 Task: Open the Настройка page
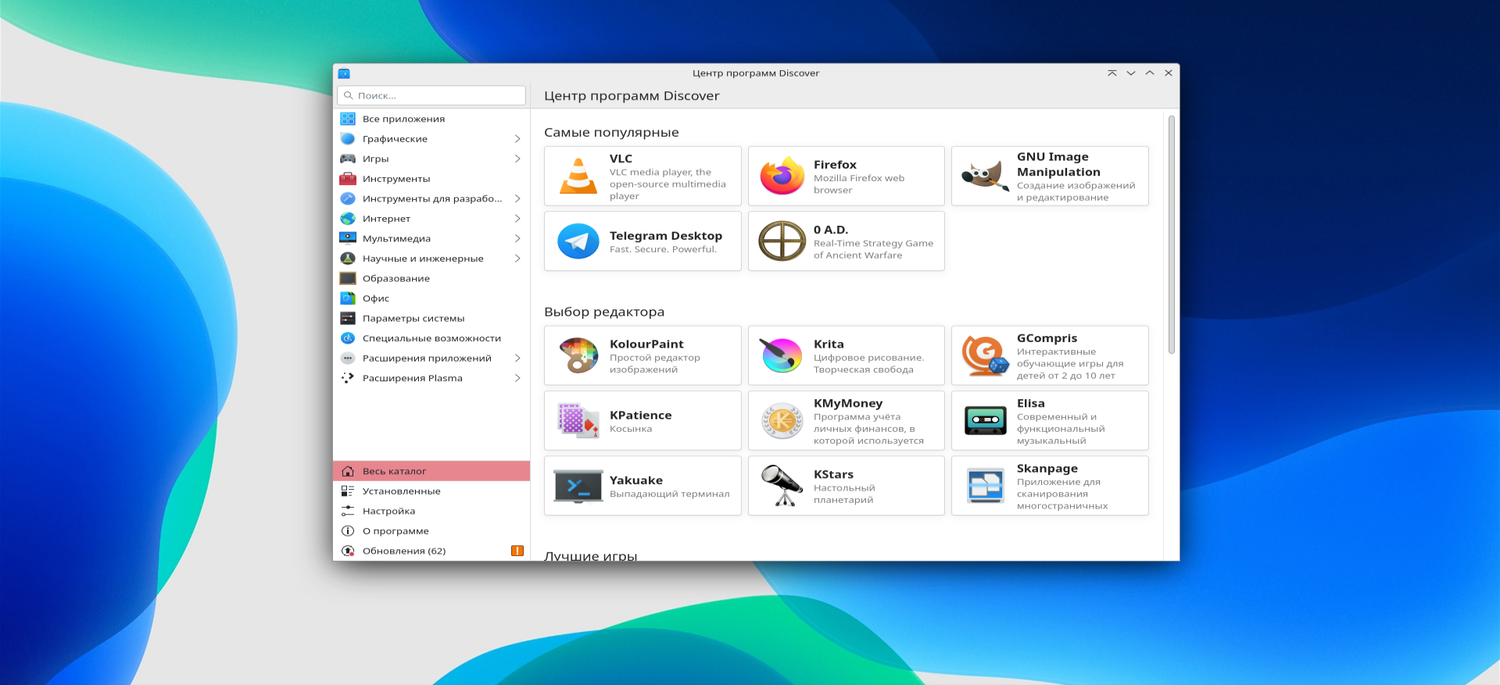tap(432, 511)
